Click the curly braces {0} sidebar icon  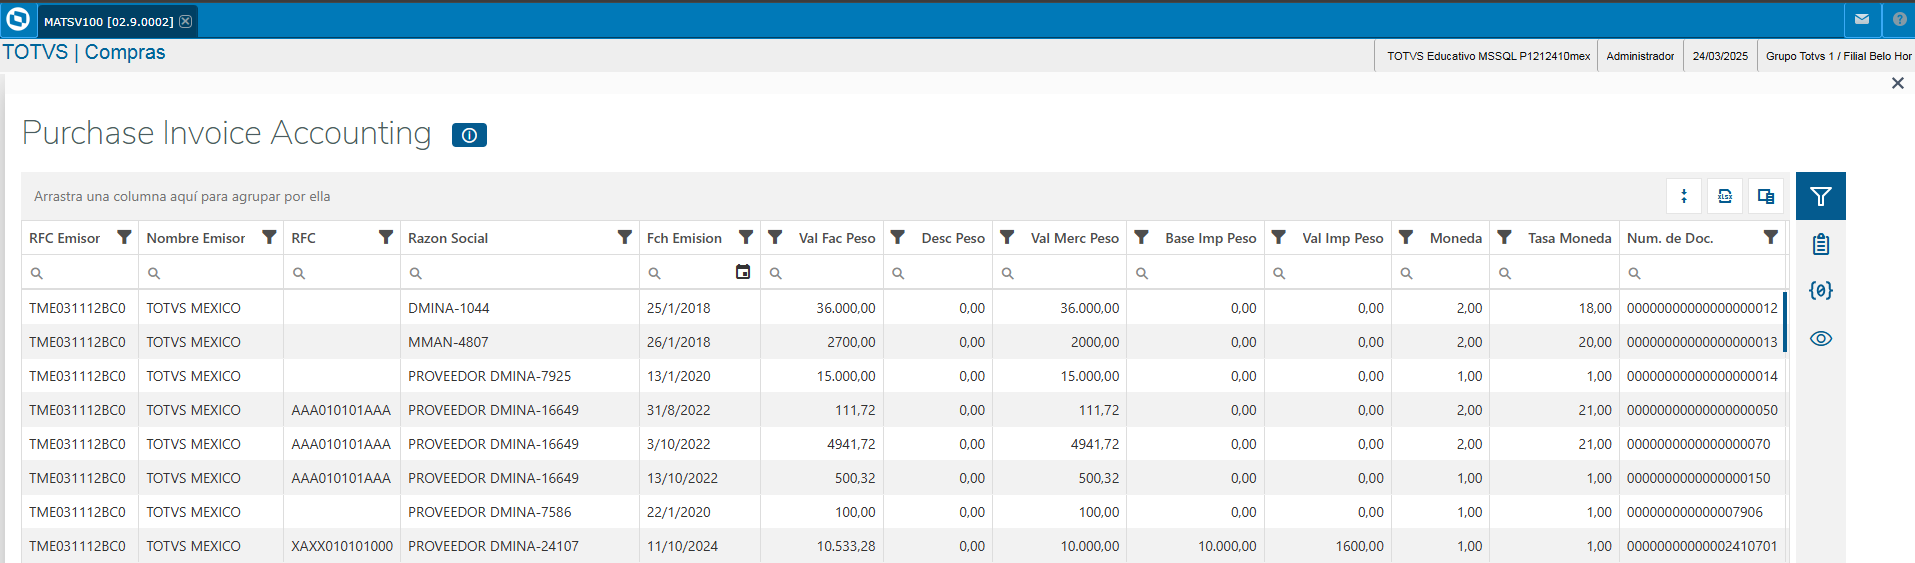(x=1820, y=291)
